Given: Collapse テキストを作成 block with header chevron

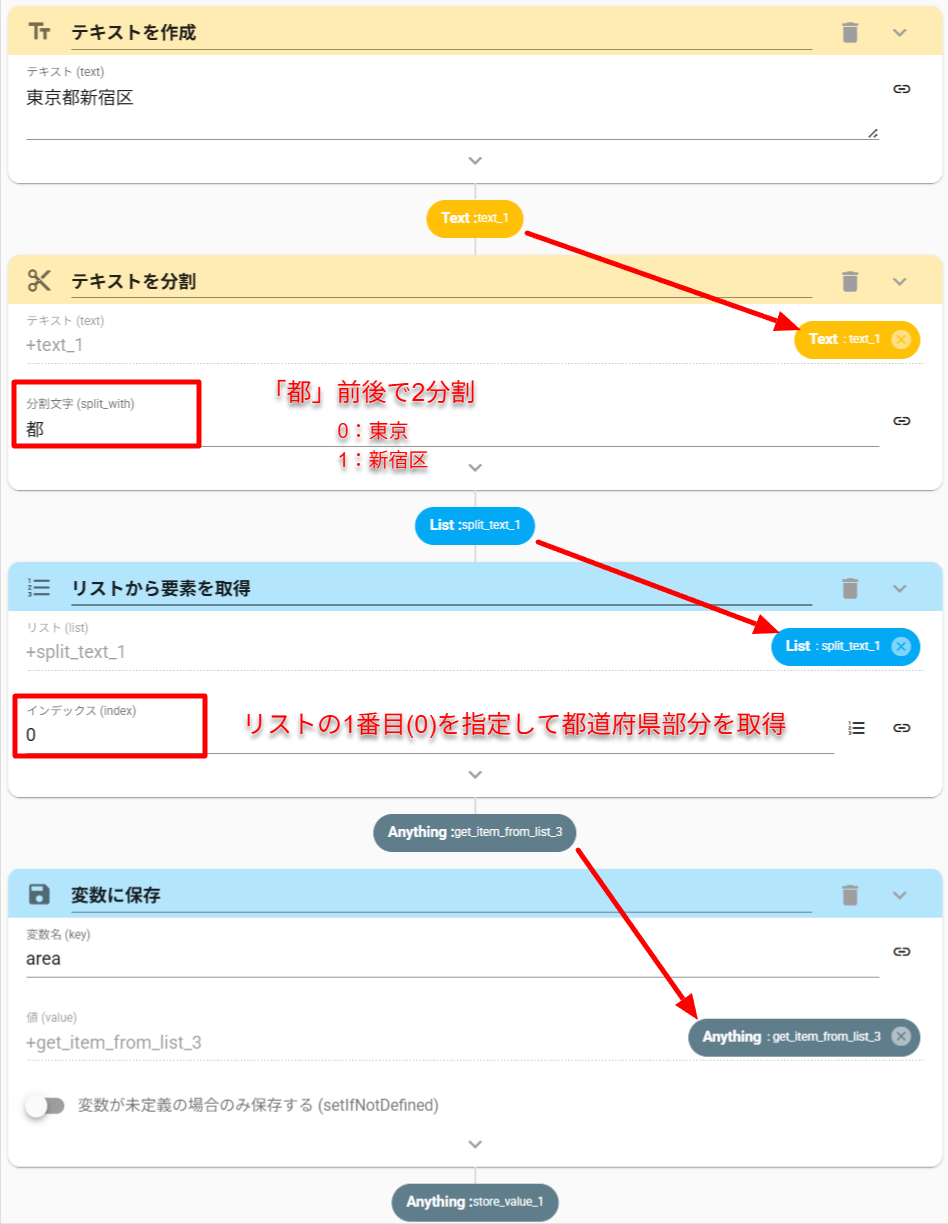Looking at the screenshot, I should (x=899, y=33).
